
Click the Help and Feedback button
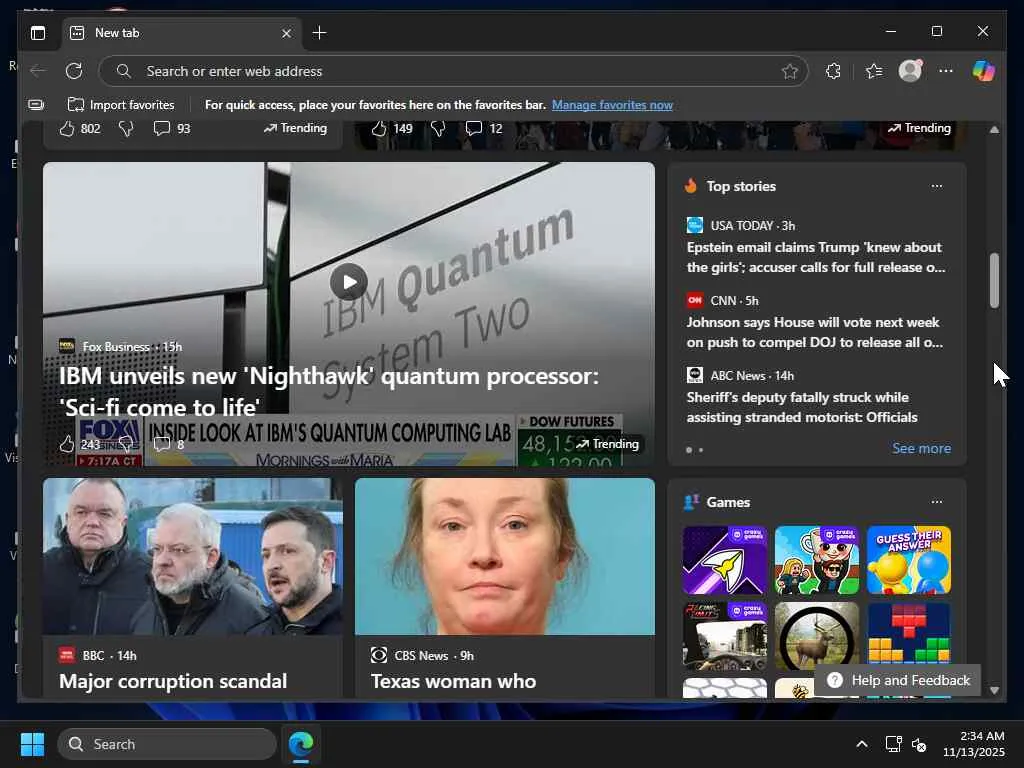tap(898, 680)
